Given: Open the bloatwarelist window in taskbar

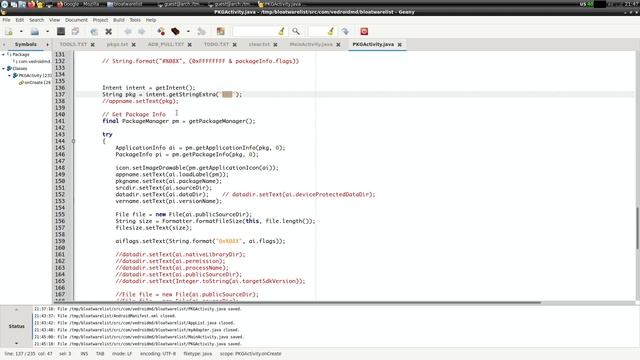Looking at the screenshot, I should pyautogui.click(x=124, y=4).
